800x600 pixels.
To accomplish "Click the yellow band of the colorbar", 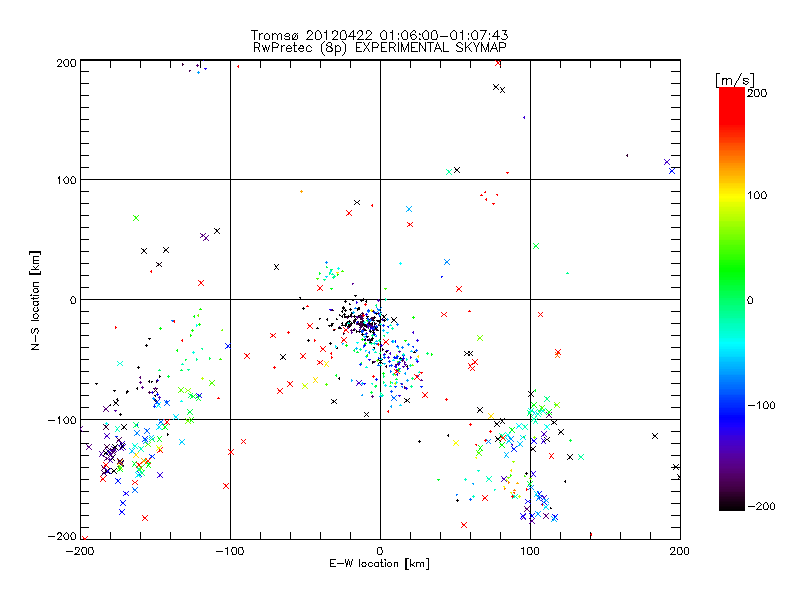I will pyautogui.click(x=732, y=195).
